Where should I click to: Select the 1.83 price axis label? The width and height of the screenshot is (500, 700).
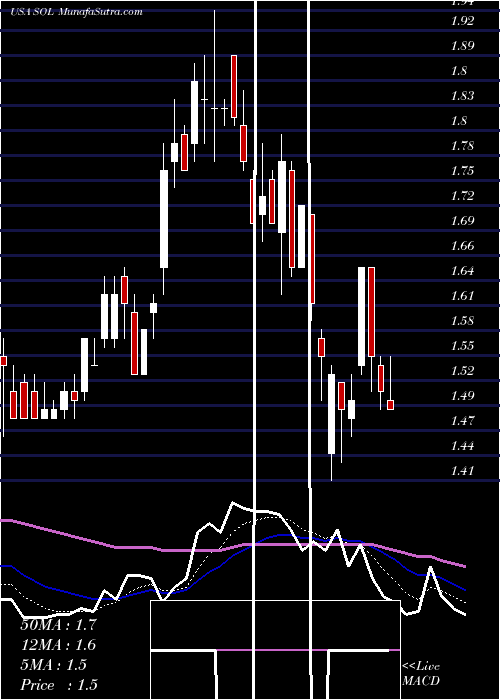pos(465,96)
